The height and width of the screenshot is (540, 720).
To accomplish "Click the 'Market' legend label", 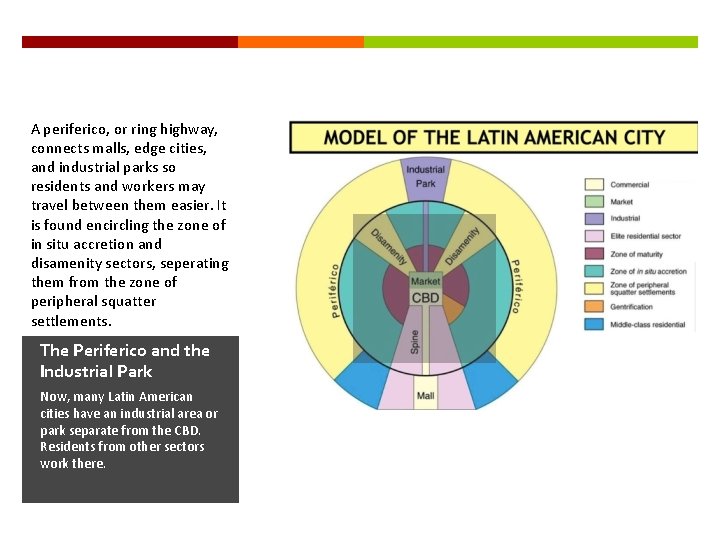I will pos(621,202).
